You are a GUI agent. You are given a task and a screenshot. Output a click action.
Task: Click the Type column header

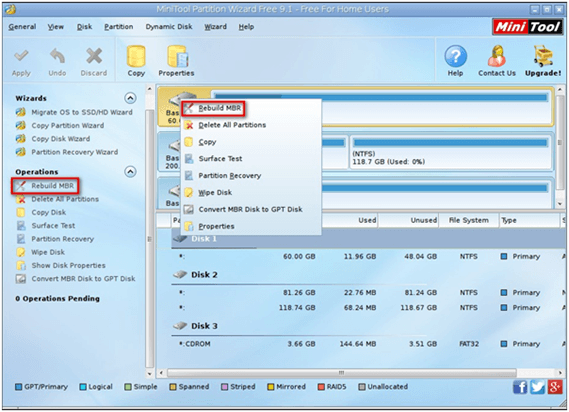(529, 220)
